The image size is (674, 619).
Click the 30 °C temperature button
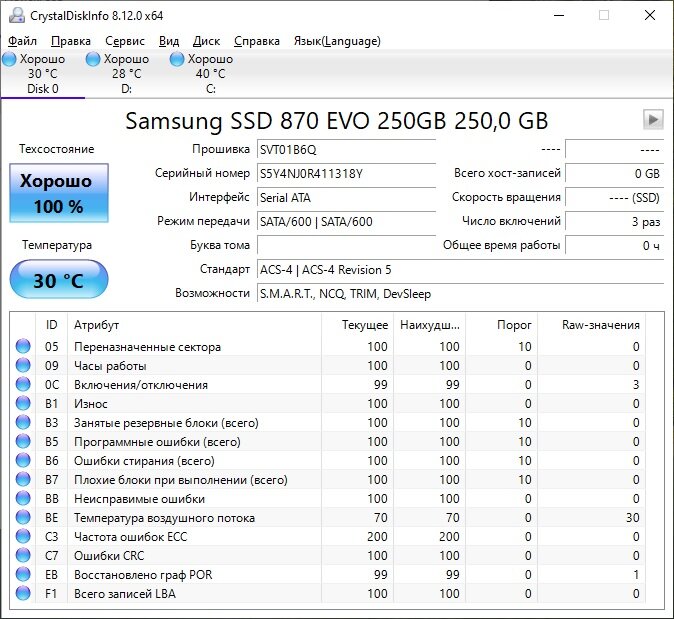(59, 279)
